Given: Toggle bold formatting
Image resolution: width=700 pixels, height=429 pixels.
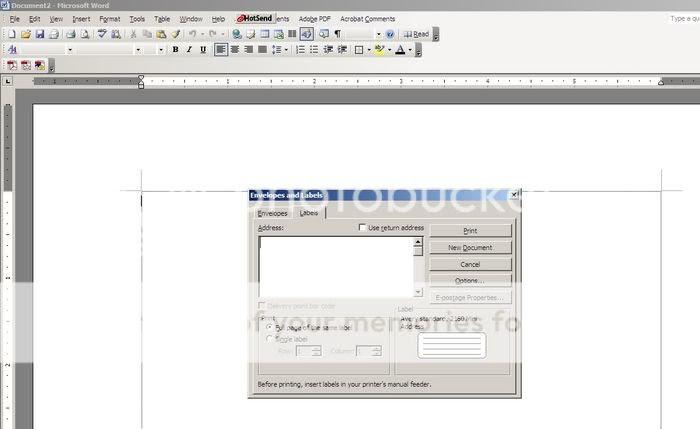Looking at the screenshot, I should tap(175, 50).
